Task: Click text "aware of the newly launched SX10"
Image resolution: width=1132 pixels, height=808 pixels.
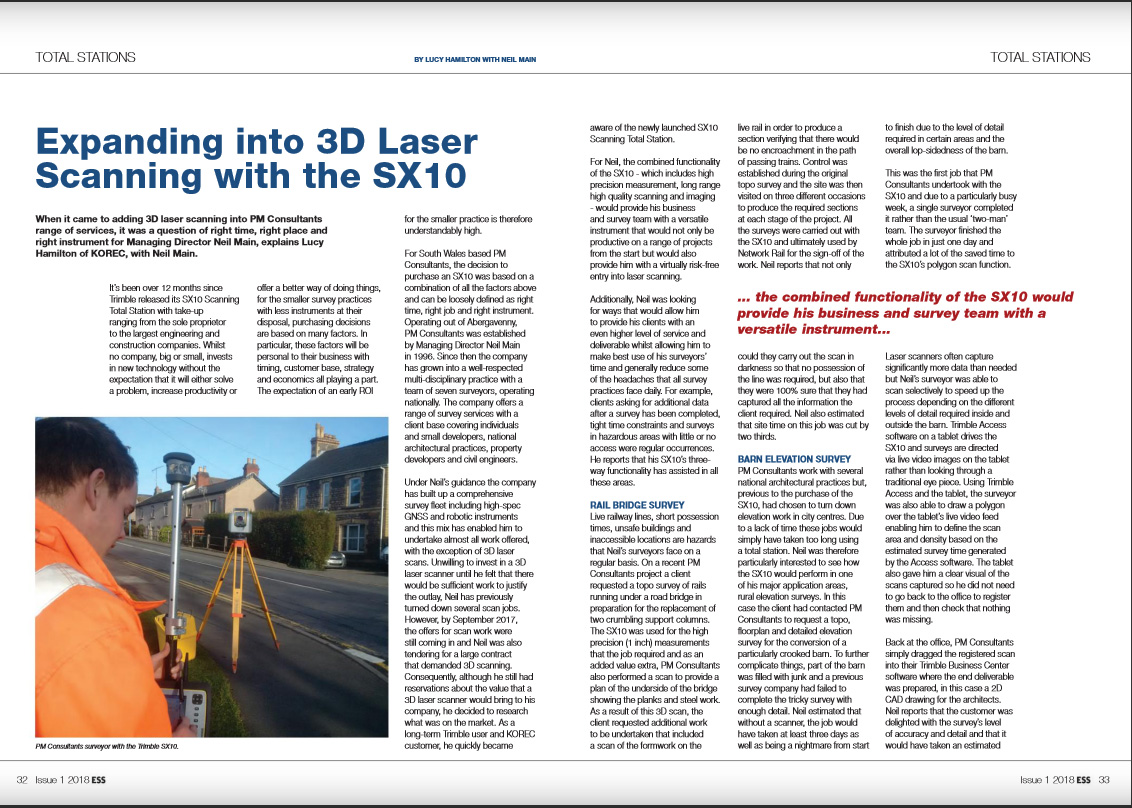Action: pos(654,127)
